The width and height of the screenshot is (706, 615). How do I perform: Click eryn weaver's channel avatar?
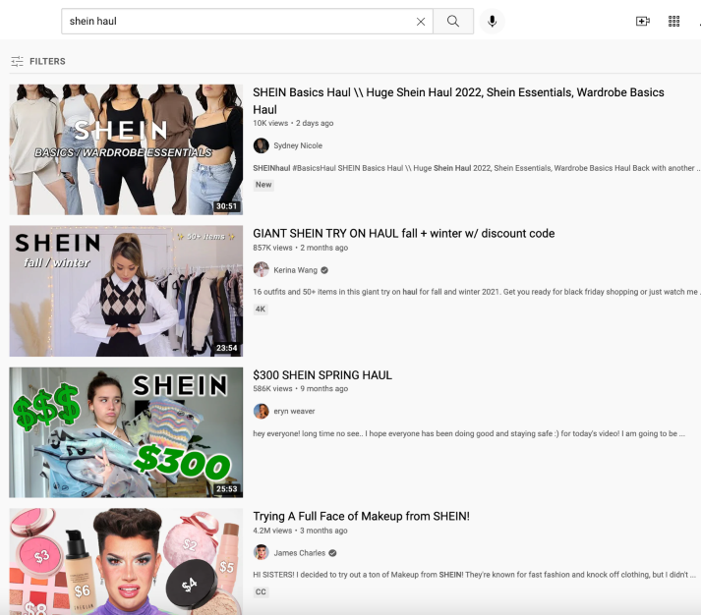[x=261, y=411]
